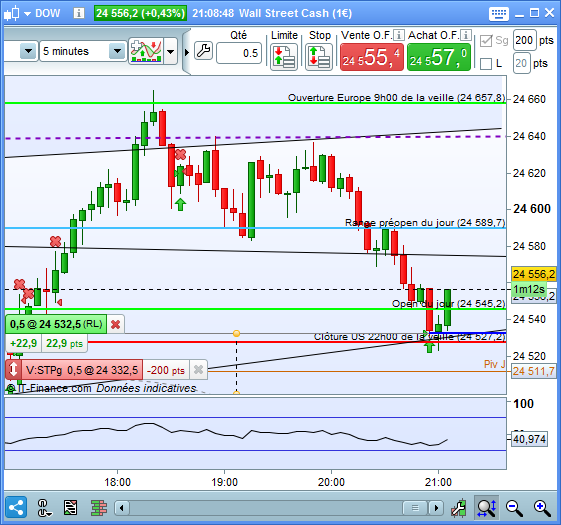This screenshot has height=525, width=561.
Task: Click the -200 pts stop distance label
Action: click(166, 370)
